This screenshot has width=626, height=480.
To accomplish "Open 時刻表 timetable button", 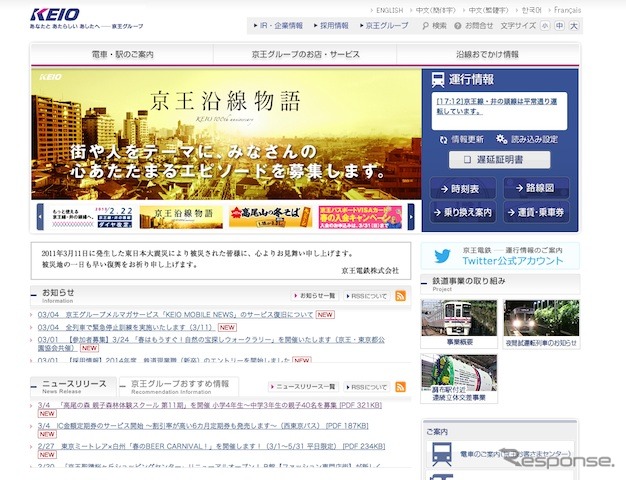I will [x=463, y=188].
